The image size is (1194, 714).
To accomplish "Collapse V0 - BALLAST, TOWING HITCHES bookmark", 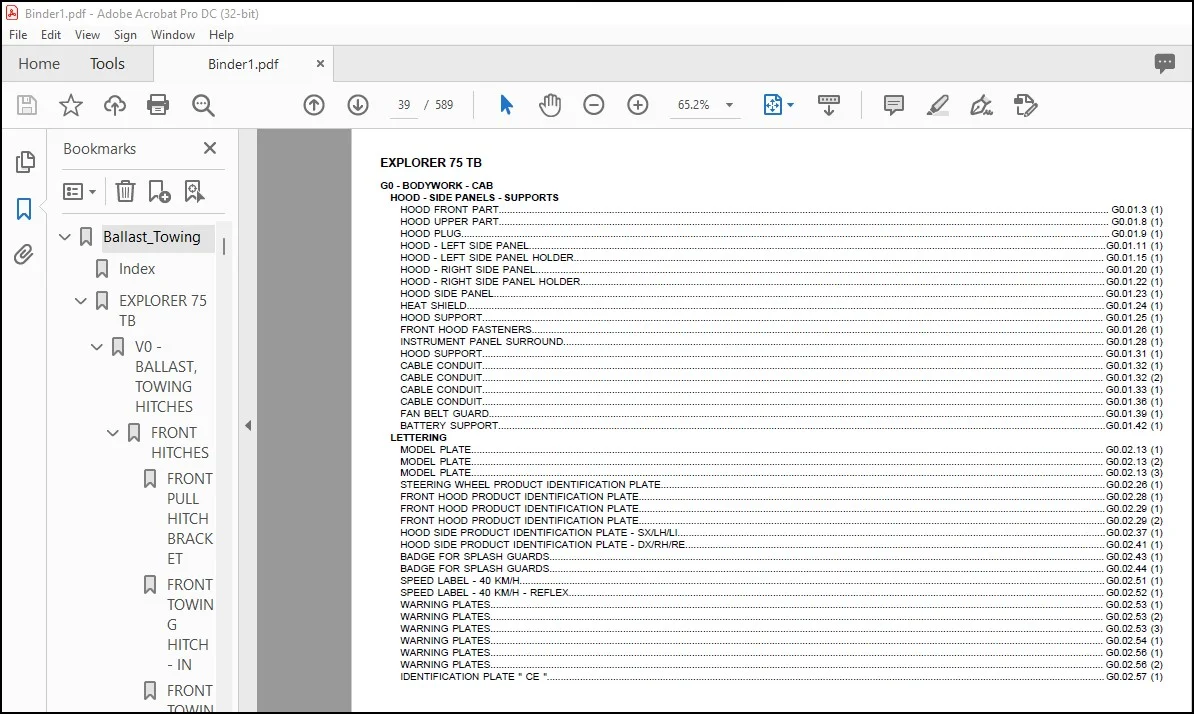I will pyautogui.click(x=97, y=347).
